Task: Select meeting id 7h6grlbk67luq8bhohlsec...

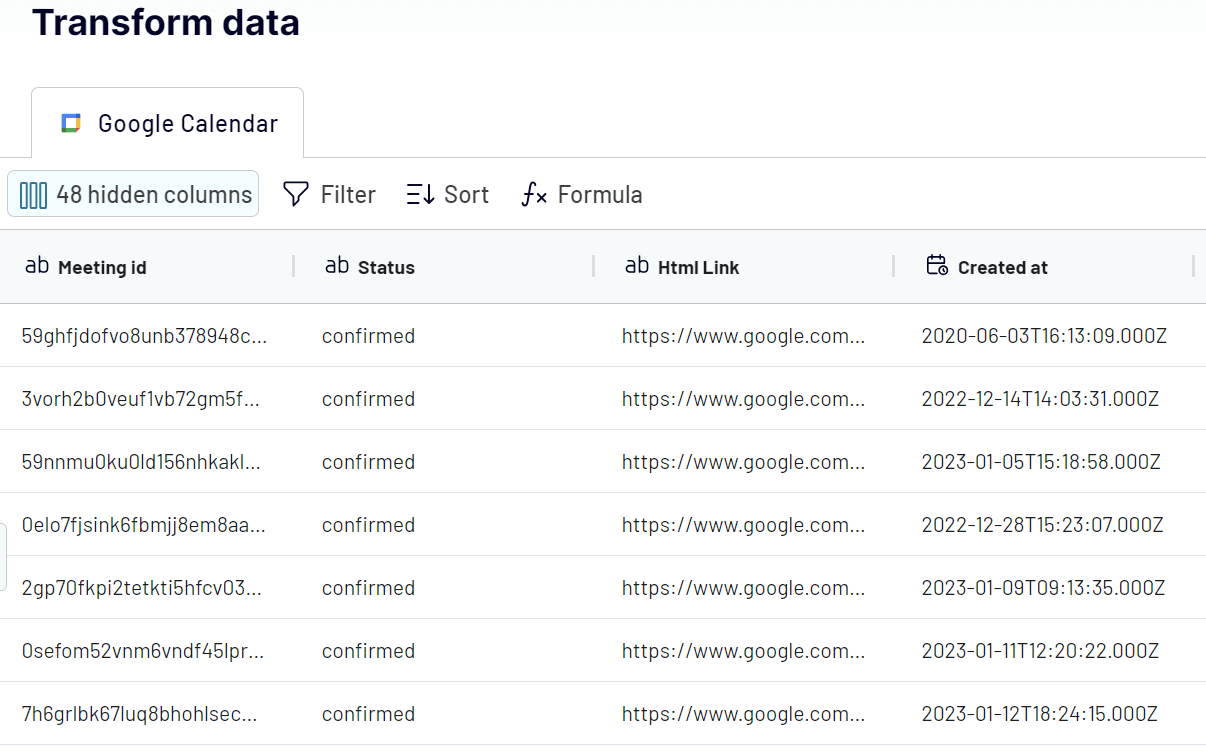Action: [x=139, y=714]
